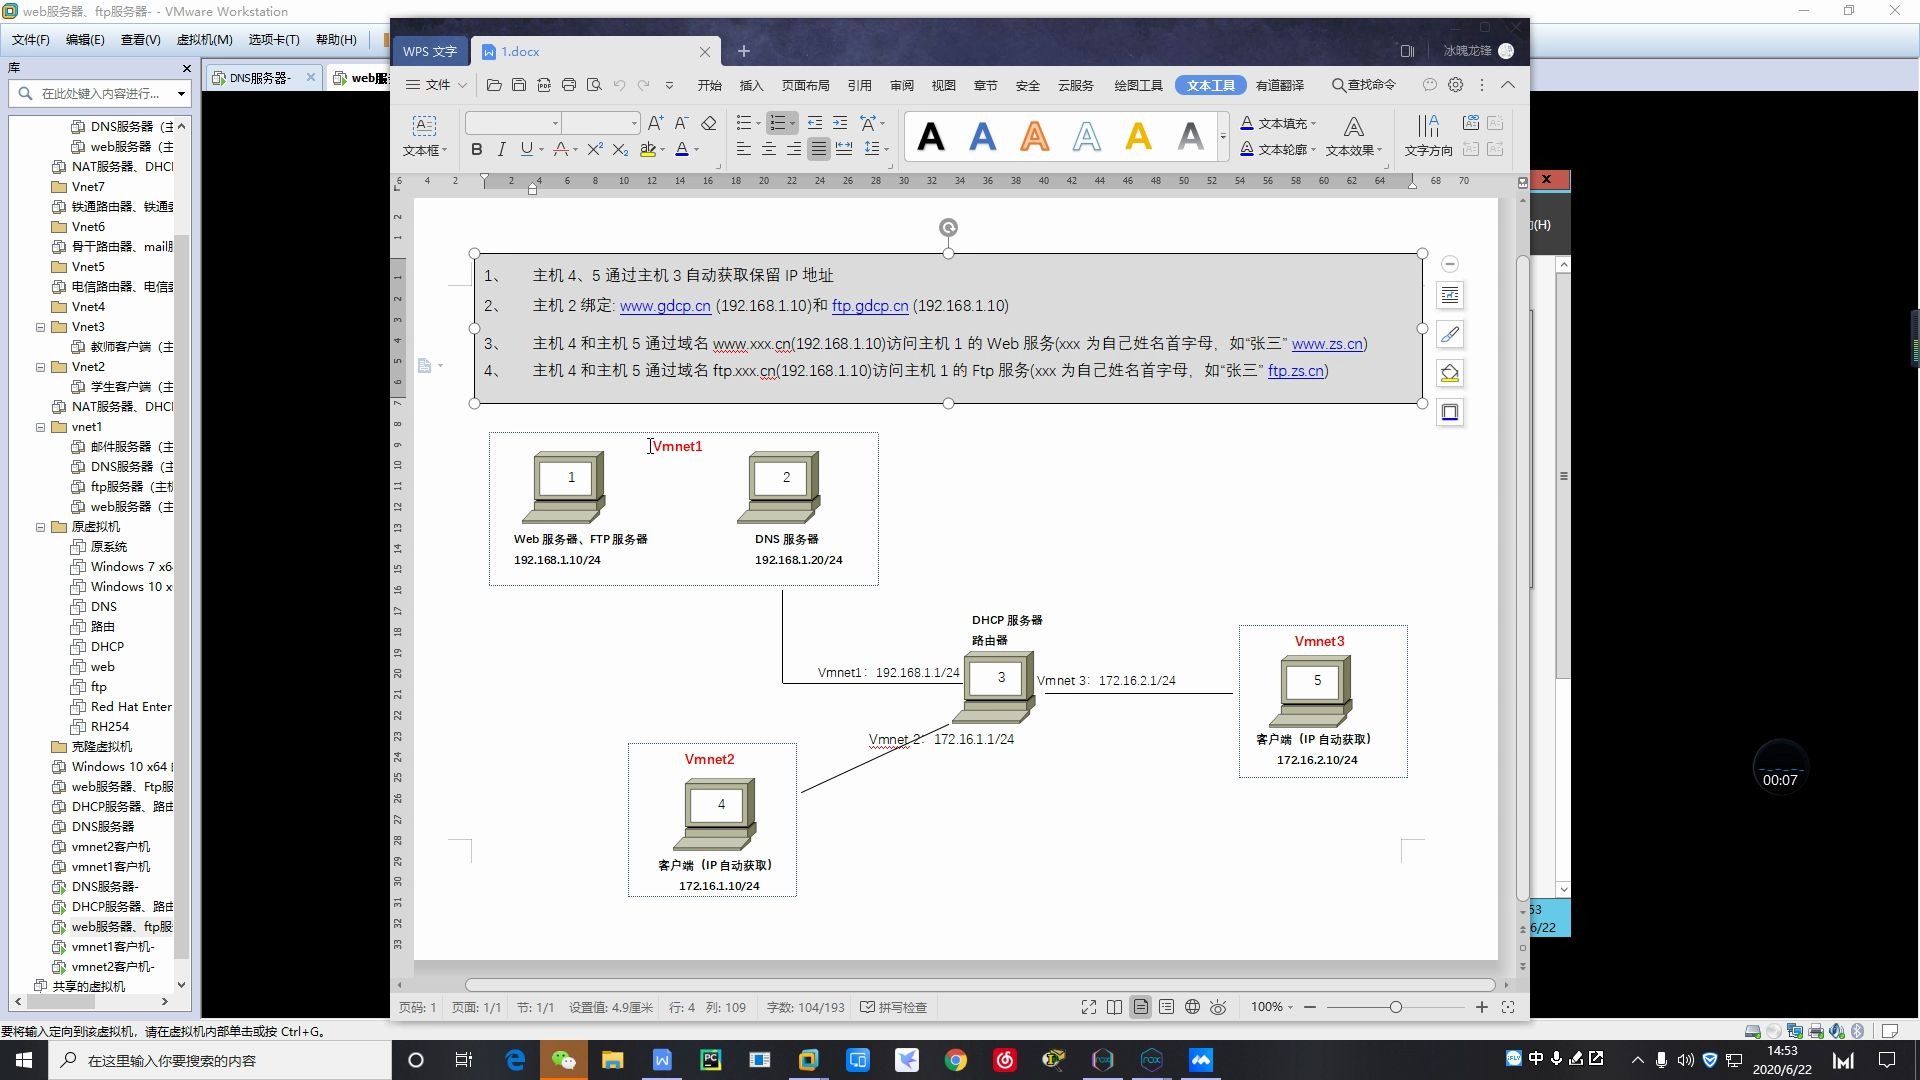Open the 文件 menu in WPS
This screenshot has width=1920, height=1080.
437,85
